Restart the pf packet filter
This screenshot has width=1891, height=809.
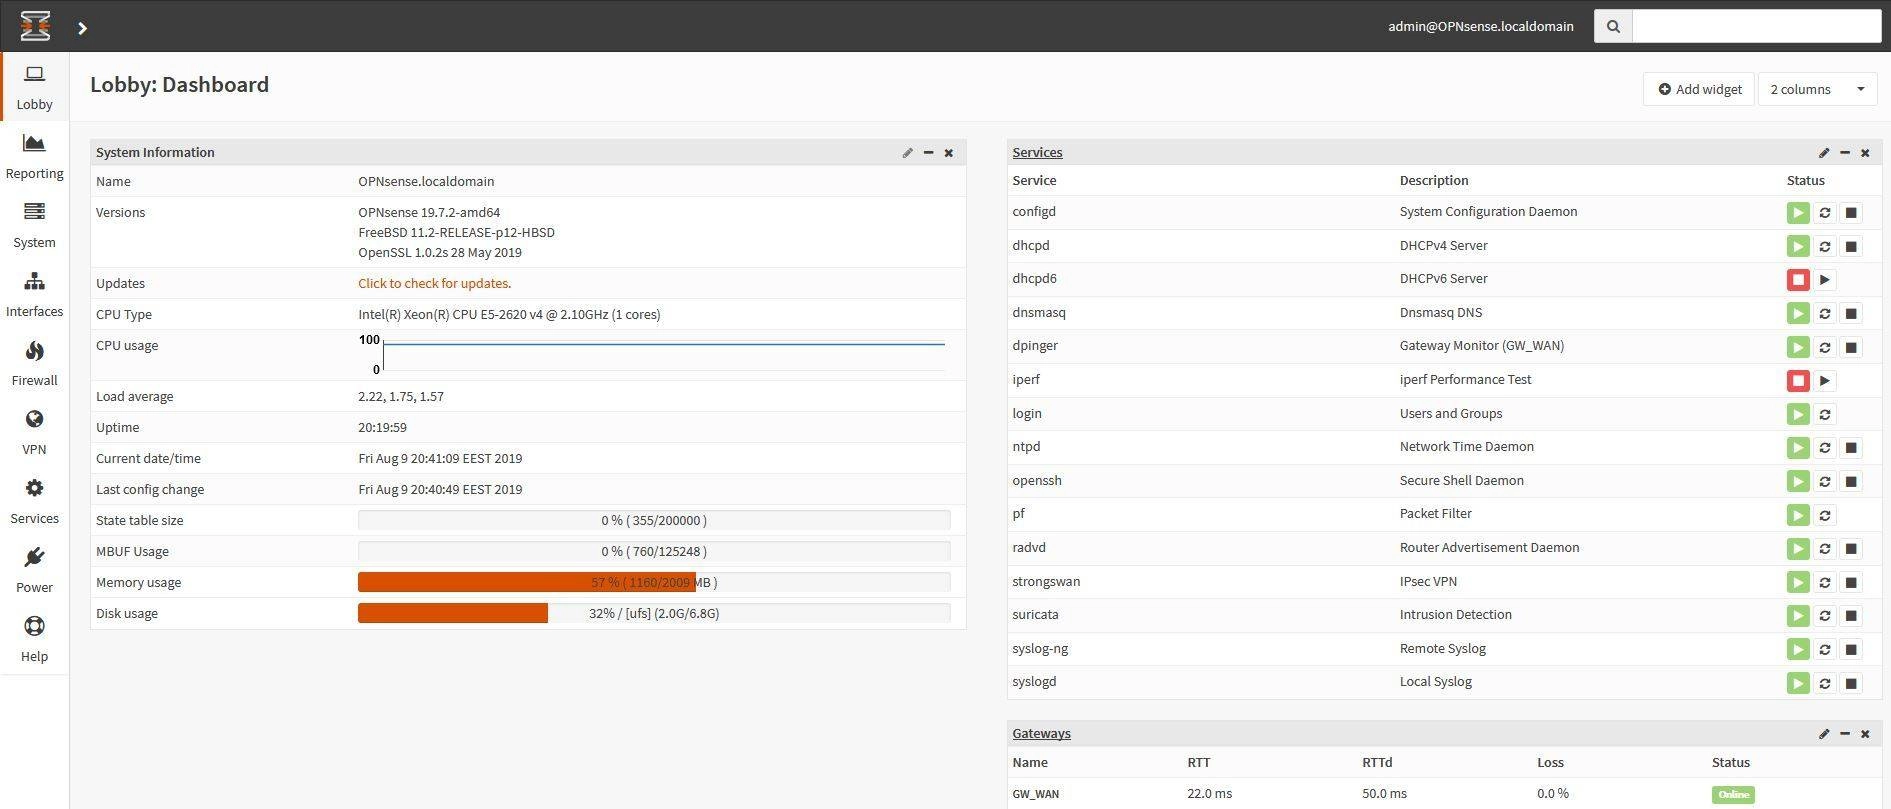[1824, 515]
